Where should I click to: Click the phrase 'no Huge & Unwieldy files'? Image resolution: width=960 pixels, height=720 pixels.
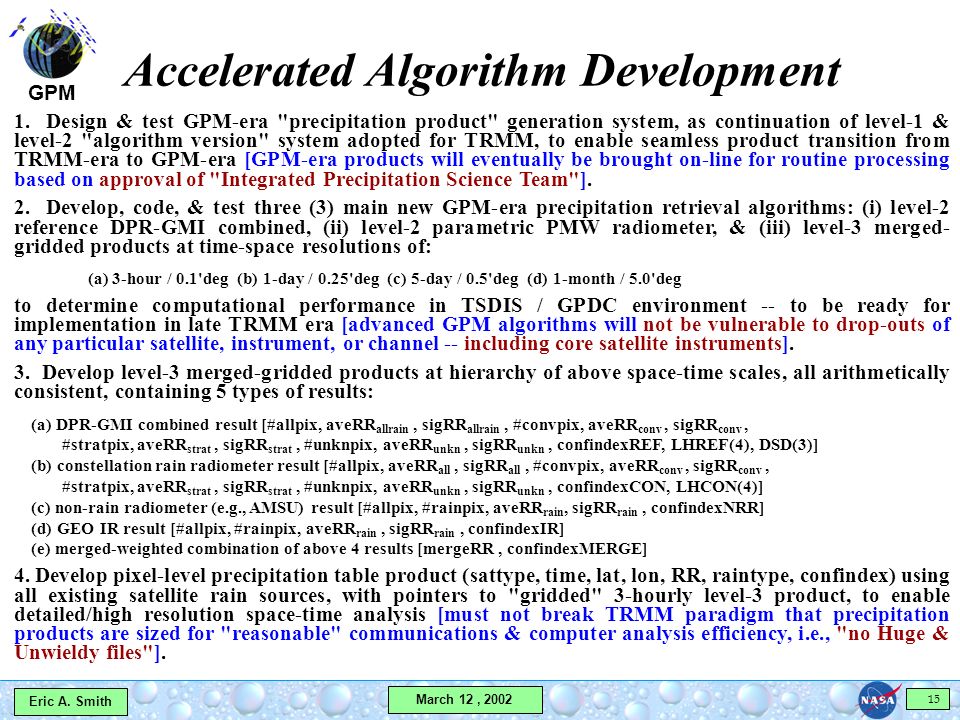point(482,643)
